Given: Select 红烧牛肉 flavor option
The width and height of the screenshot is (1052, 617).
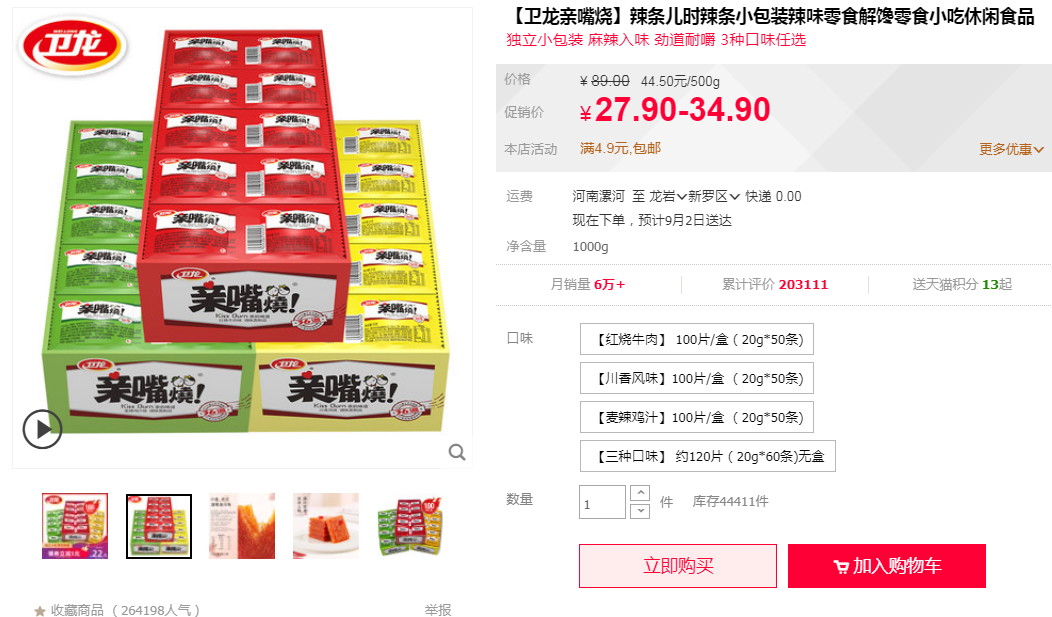Looking at the screenshot, I should pos(696,339).
